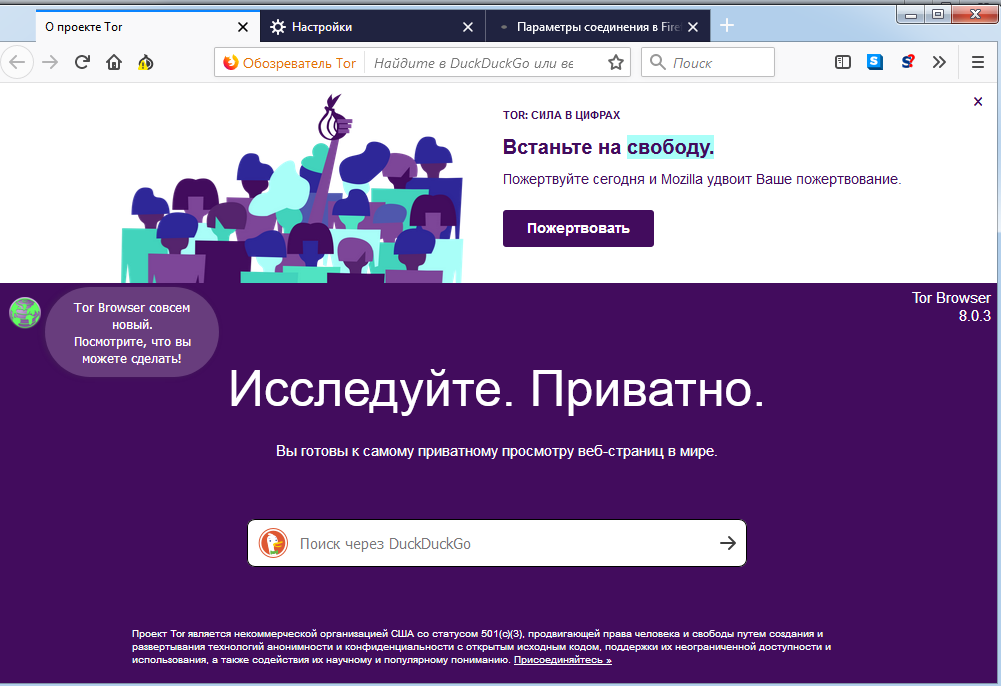The height and width of the screenshot is (686, 1001).
Task: Focus the Поиск через DuckDuckGo field
Action: click(x=497, y=543)
